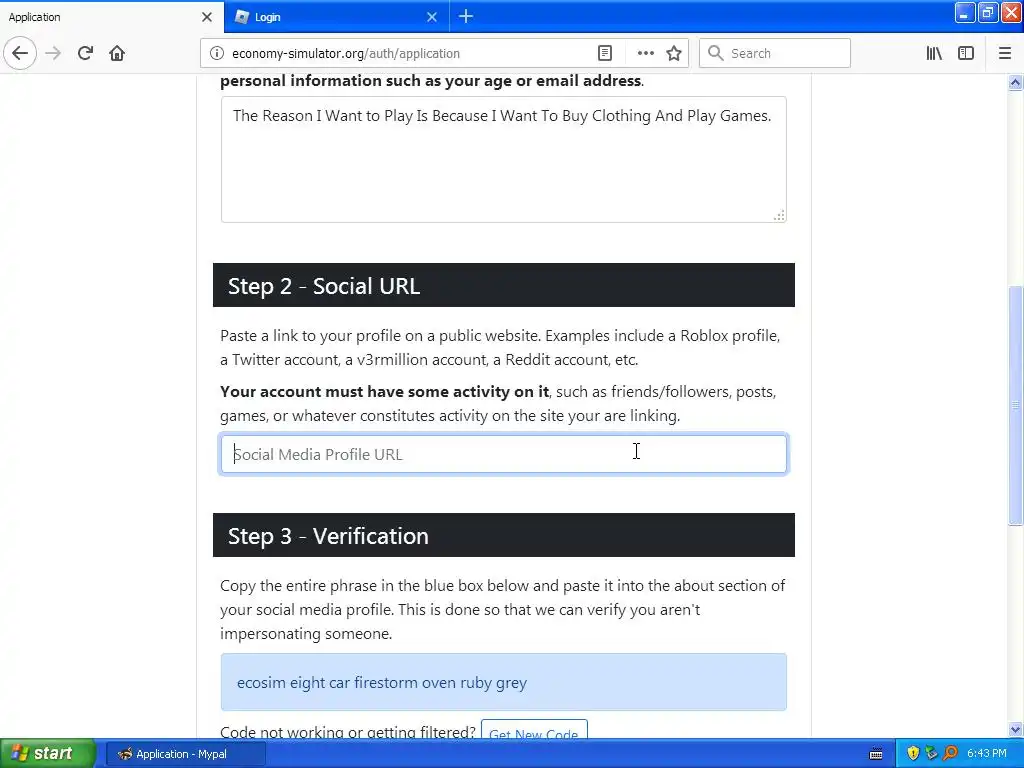Restore down the browser window
The height and width of the screenshot is (768, 1024).
coord(988,12)
